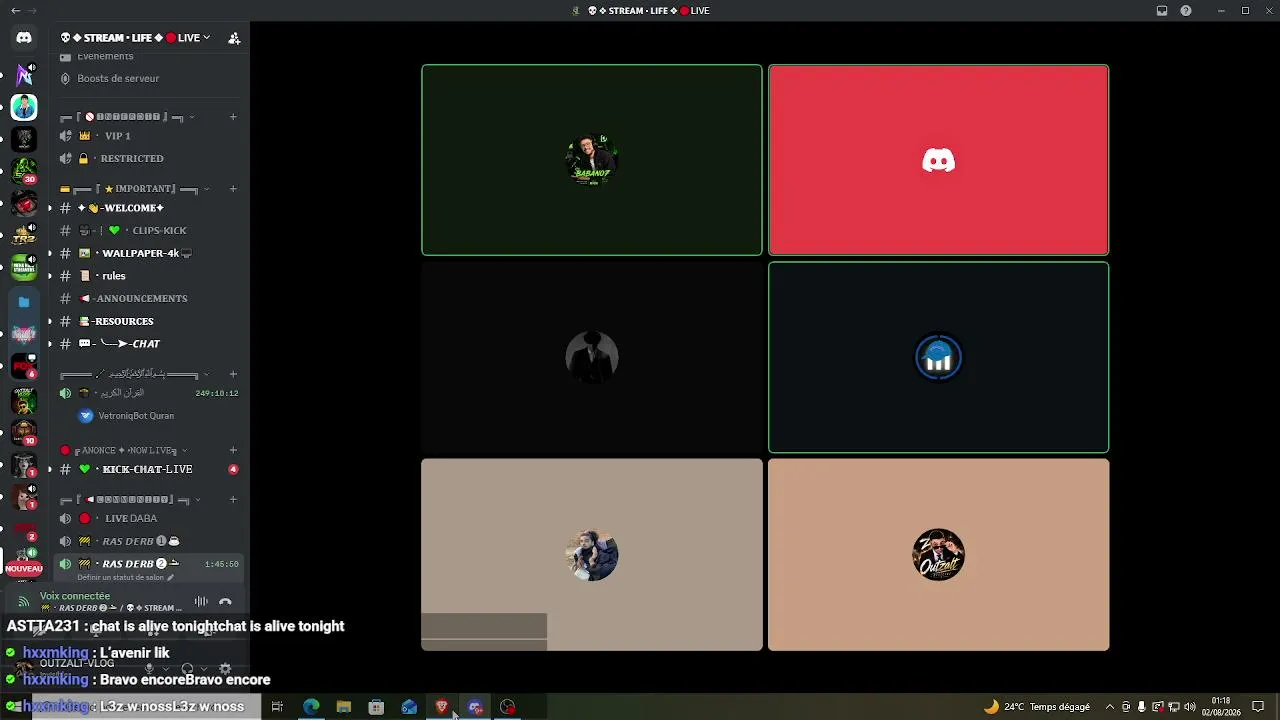Join the RAS DERB 1 voice channel
1280x720 pixels.
pyautogui.click(x=148, y=541)
